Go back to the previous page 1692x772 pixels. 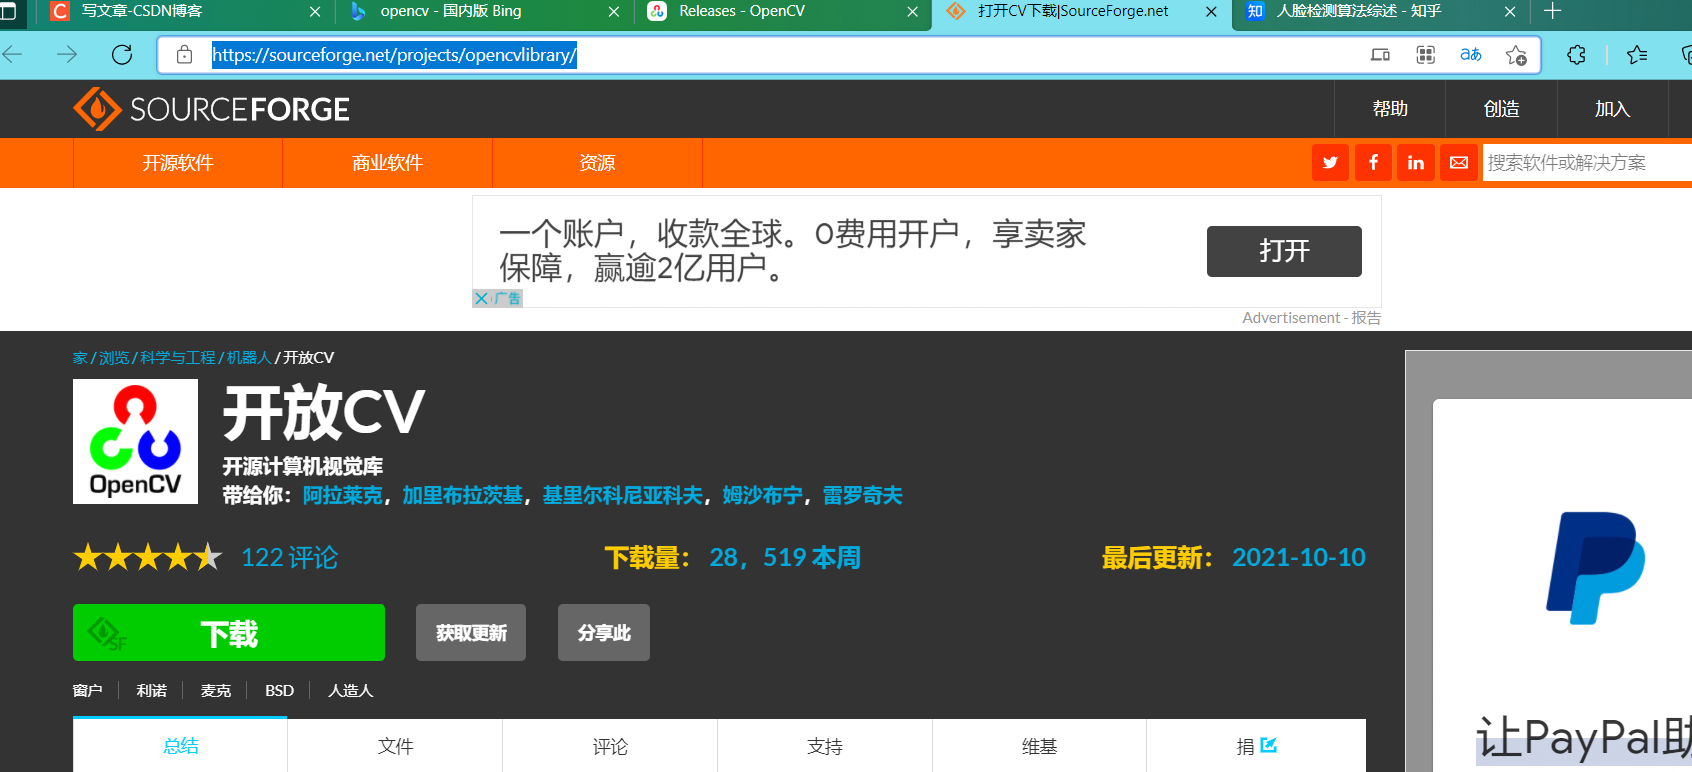pyautogui.click(x=12, y=55)
